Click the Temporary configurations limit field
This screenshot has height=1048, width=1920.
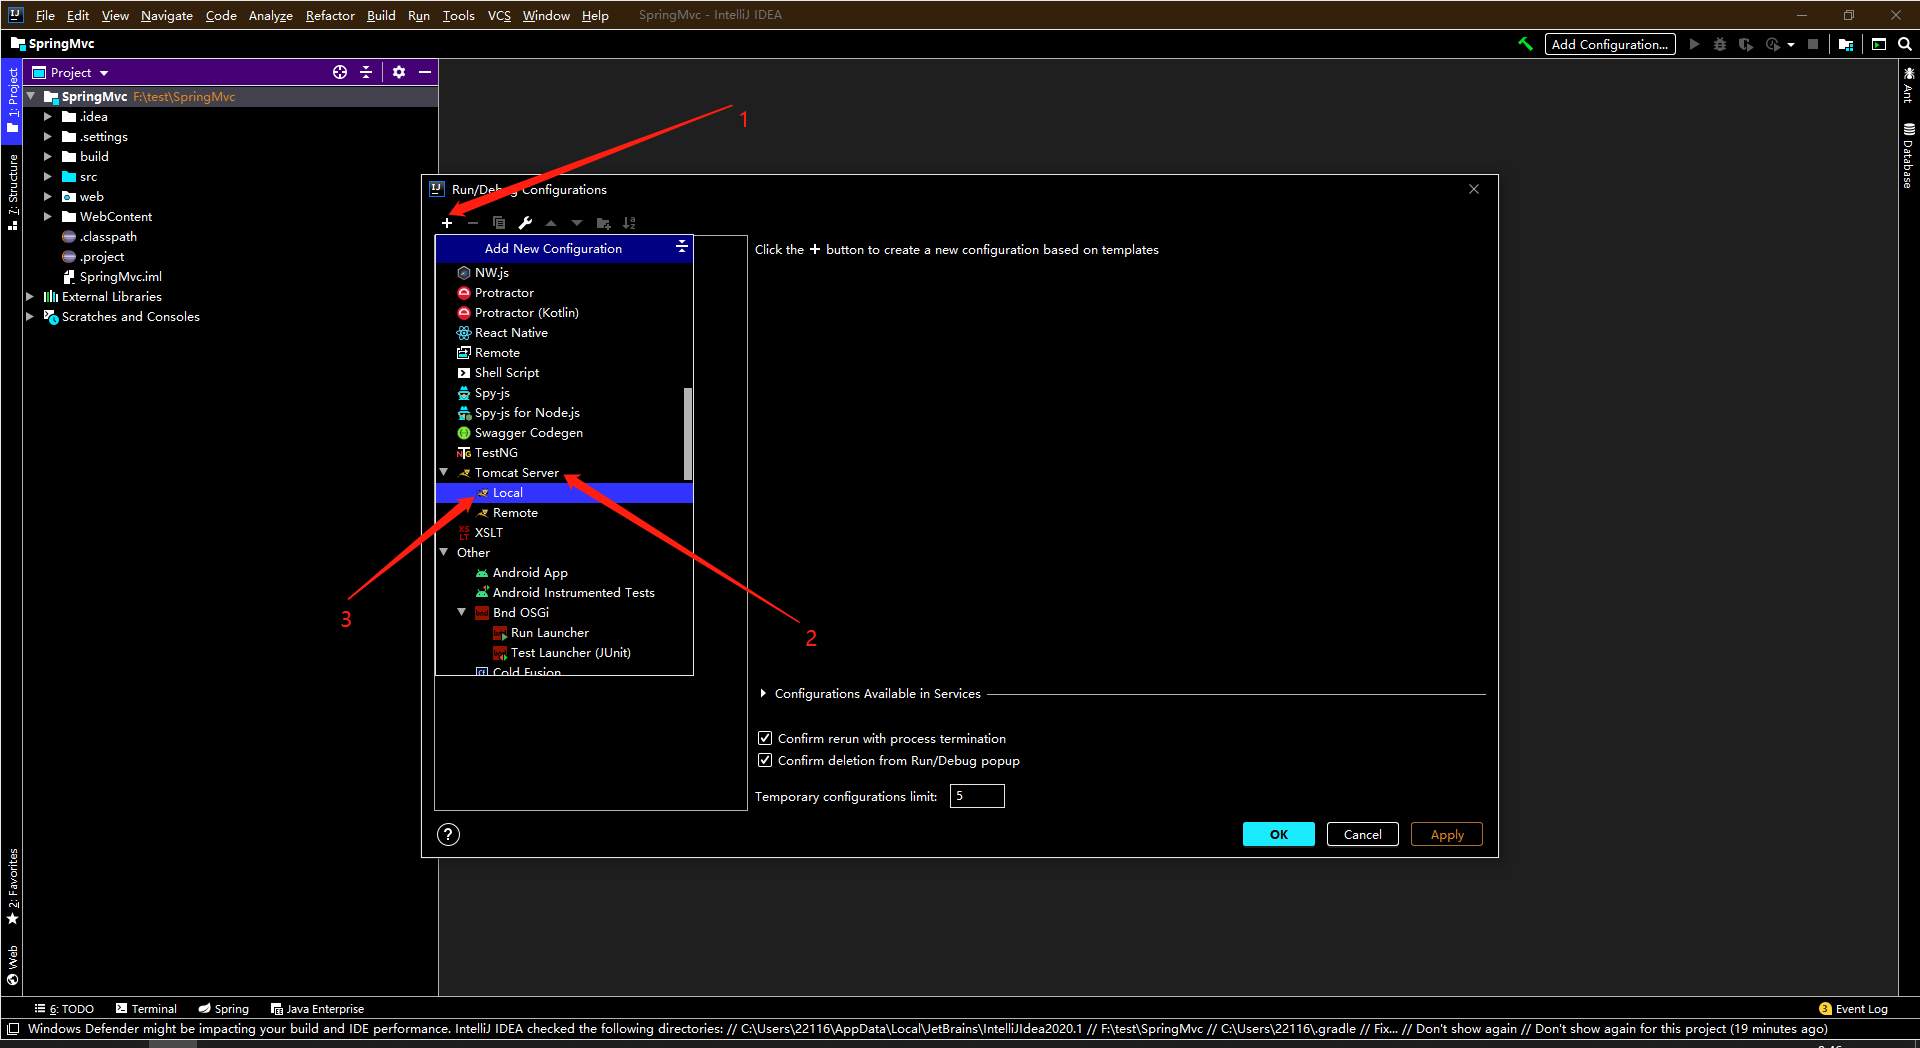click(976, 795)
